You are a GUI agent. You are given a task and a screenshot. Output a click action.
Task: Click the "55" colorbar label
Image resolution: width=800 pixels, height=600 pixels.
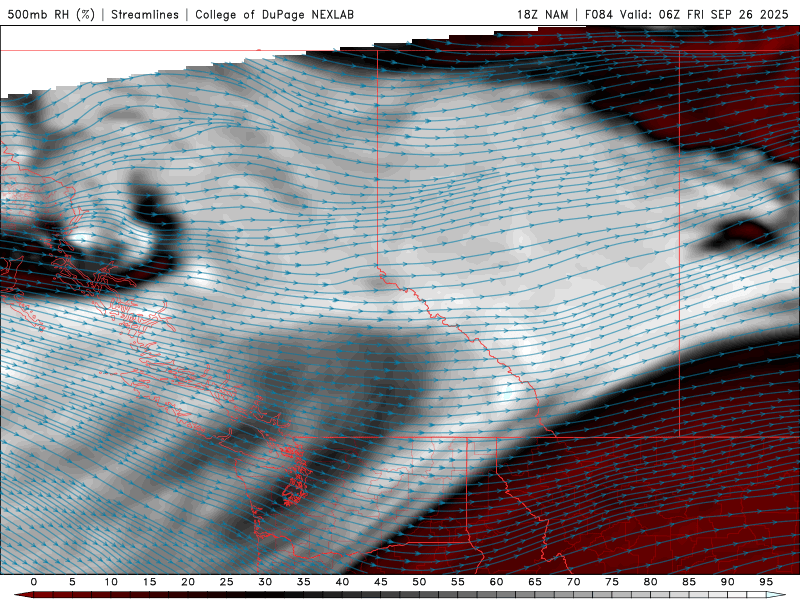tap(458, 582)
